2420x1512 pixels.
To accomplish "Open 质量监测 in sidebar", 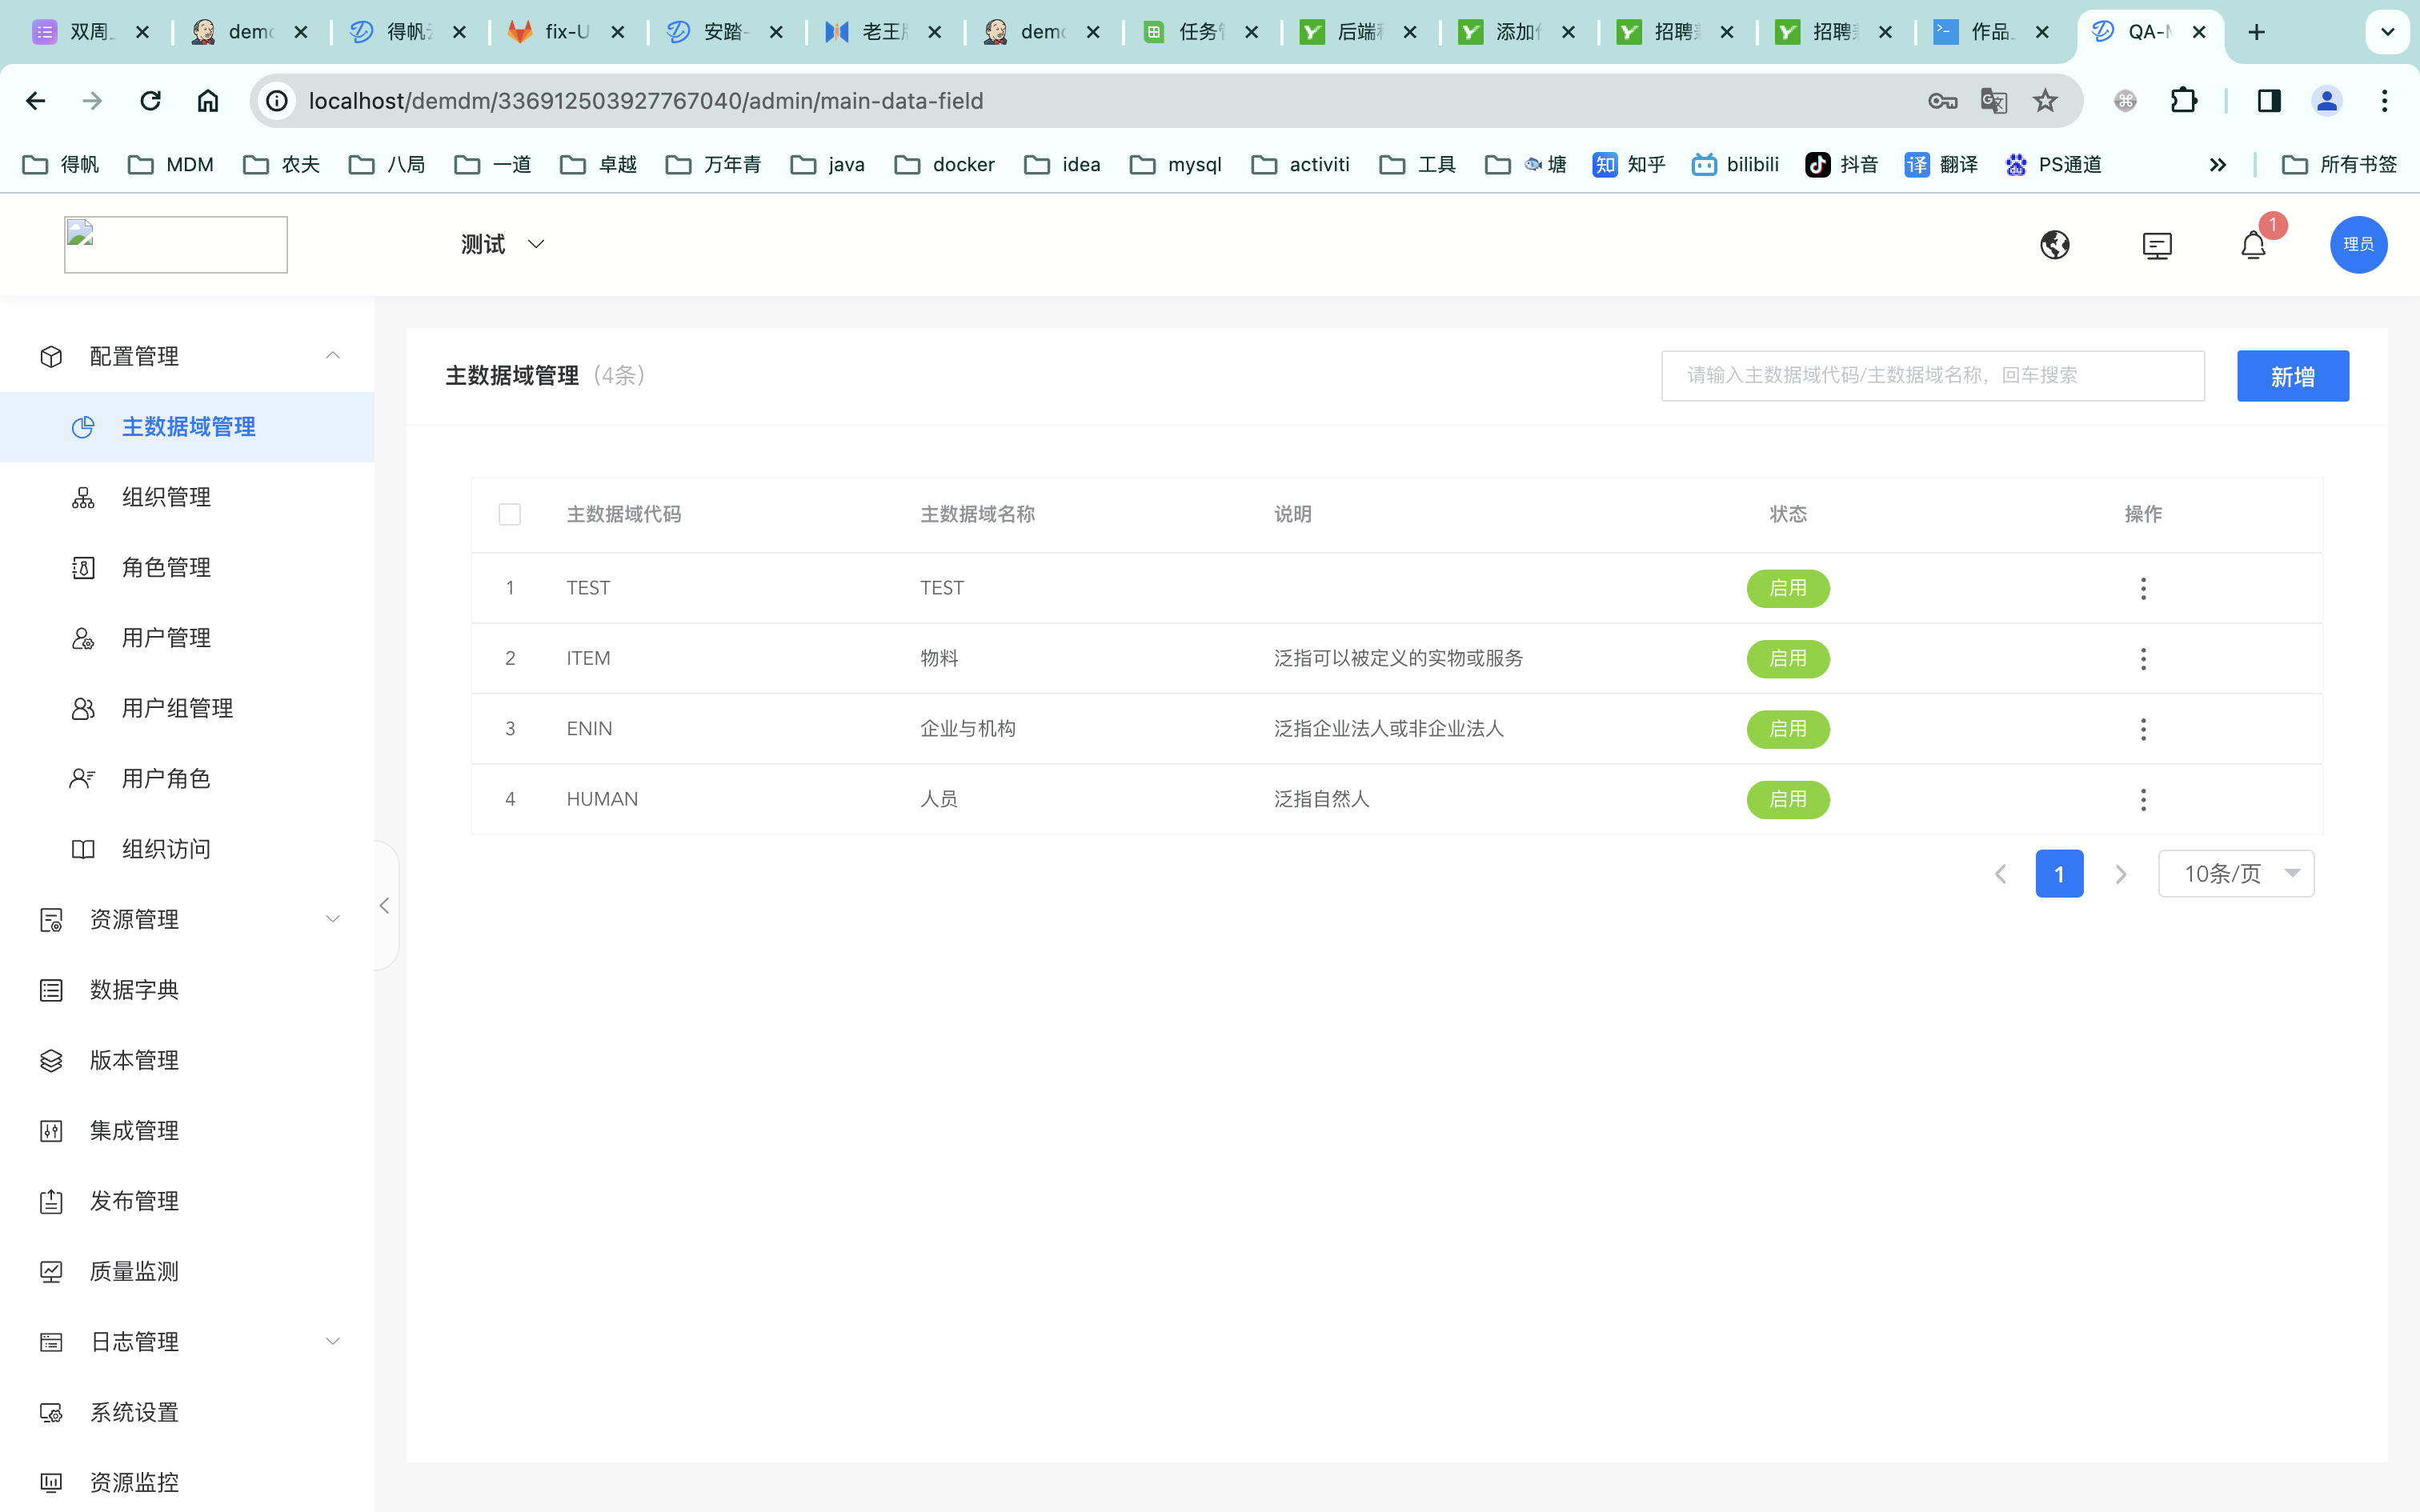I will coord(187,1272).
